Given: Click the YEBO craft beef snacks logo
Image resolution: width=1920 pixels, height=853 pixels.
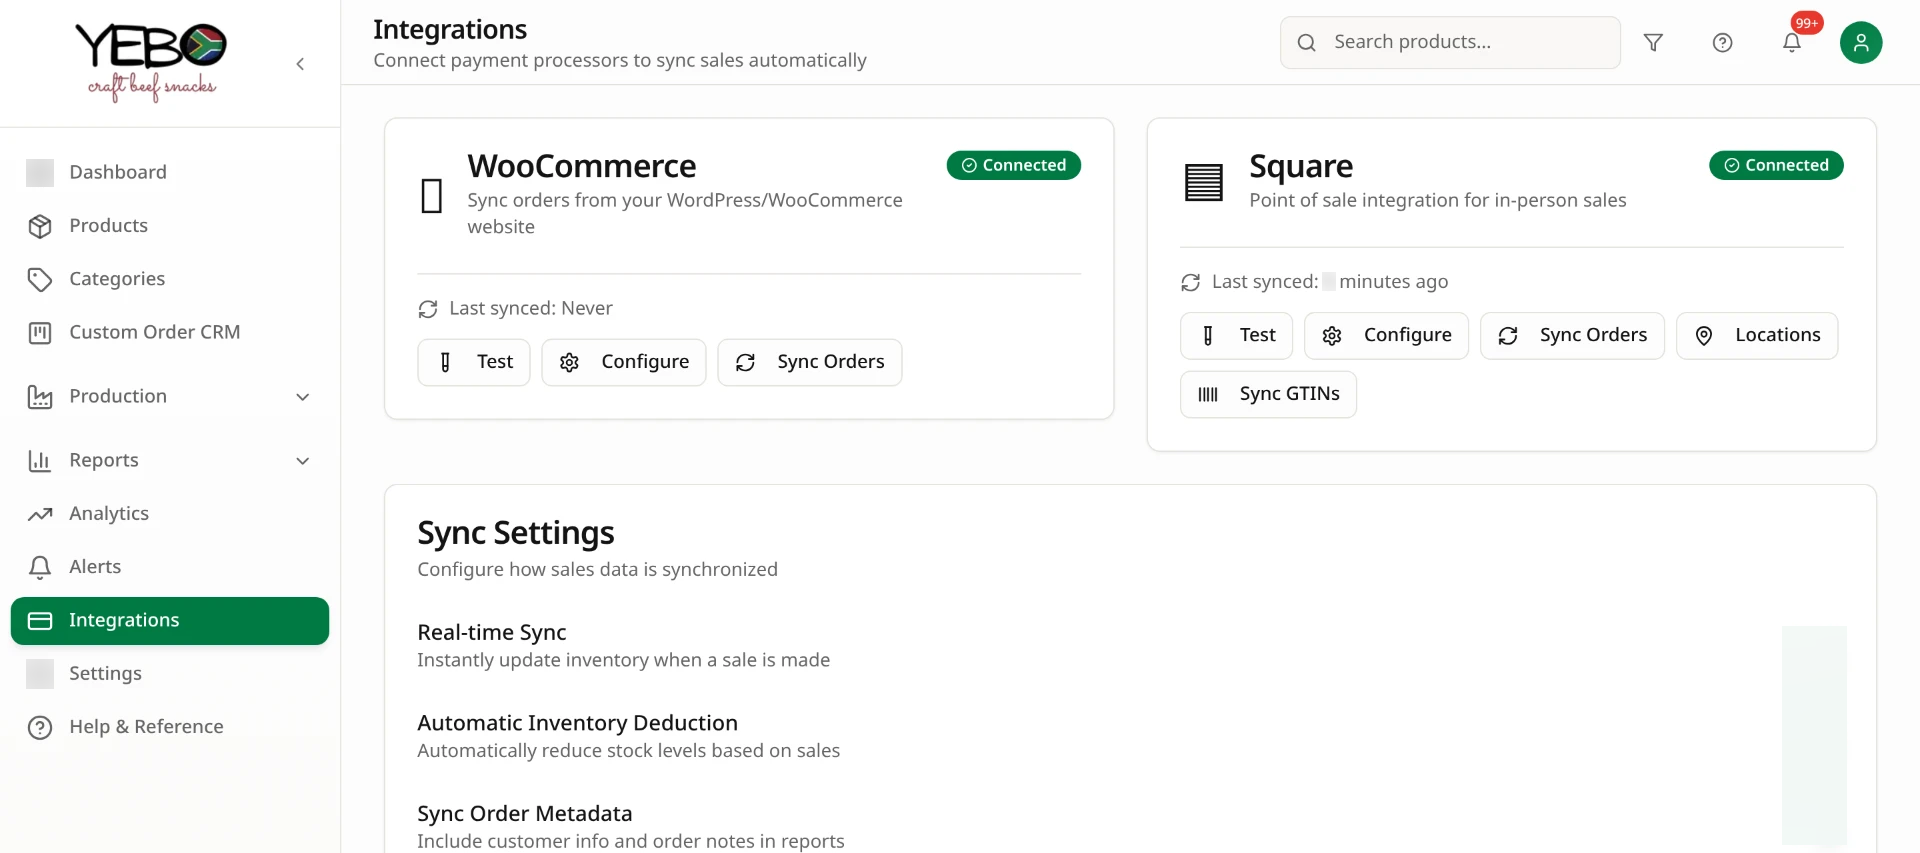Looking at the screenshot, I should point(151,63).
